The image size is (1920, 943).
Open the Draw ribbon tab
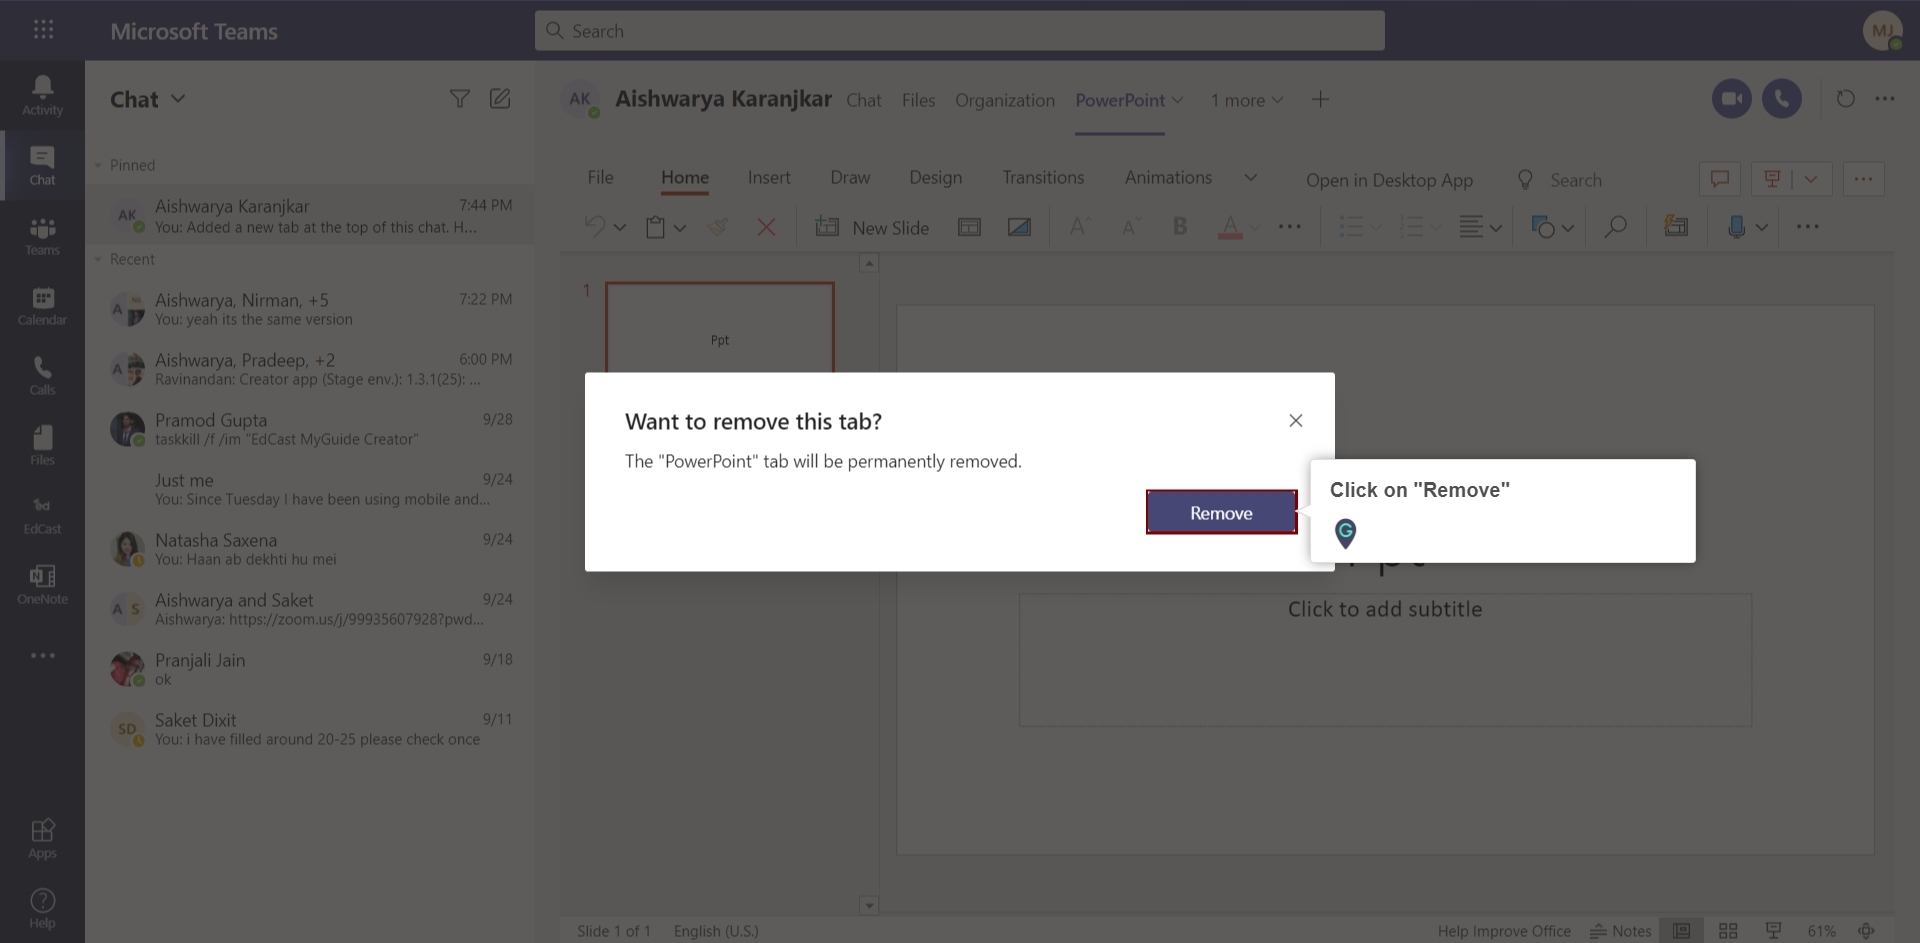(x=850, y=177)
